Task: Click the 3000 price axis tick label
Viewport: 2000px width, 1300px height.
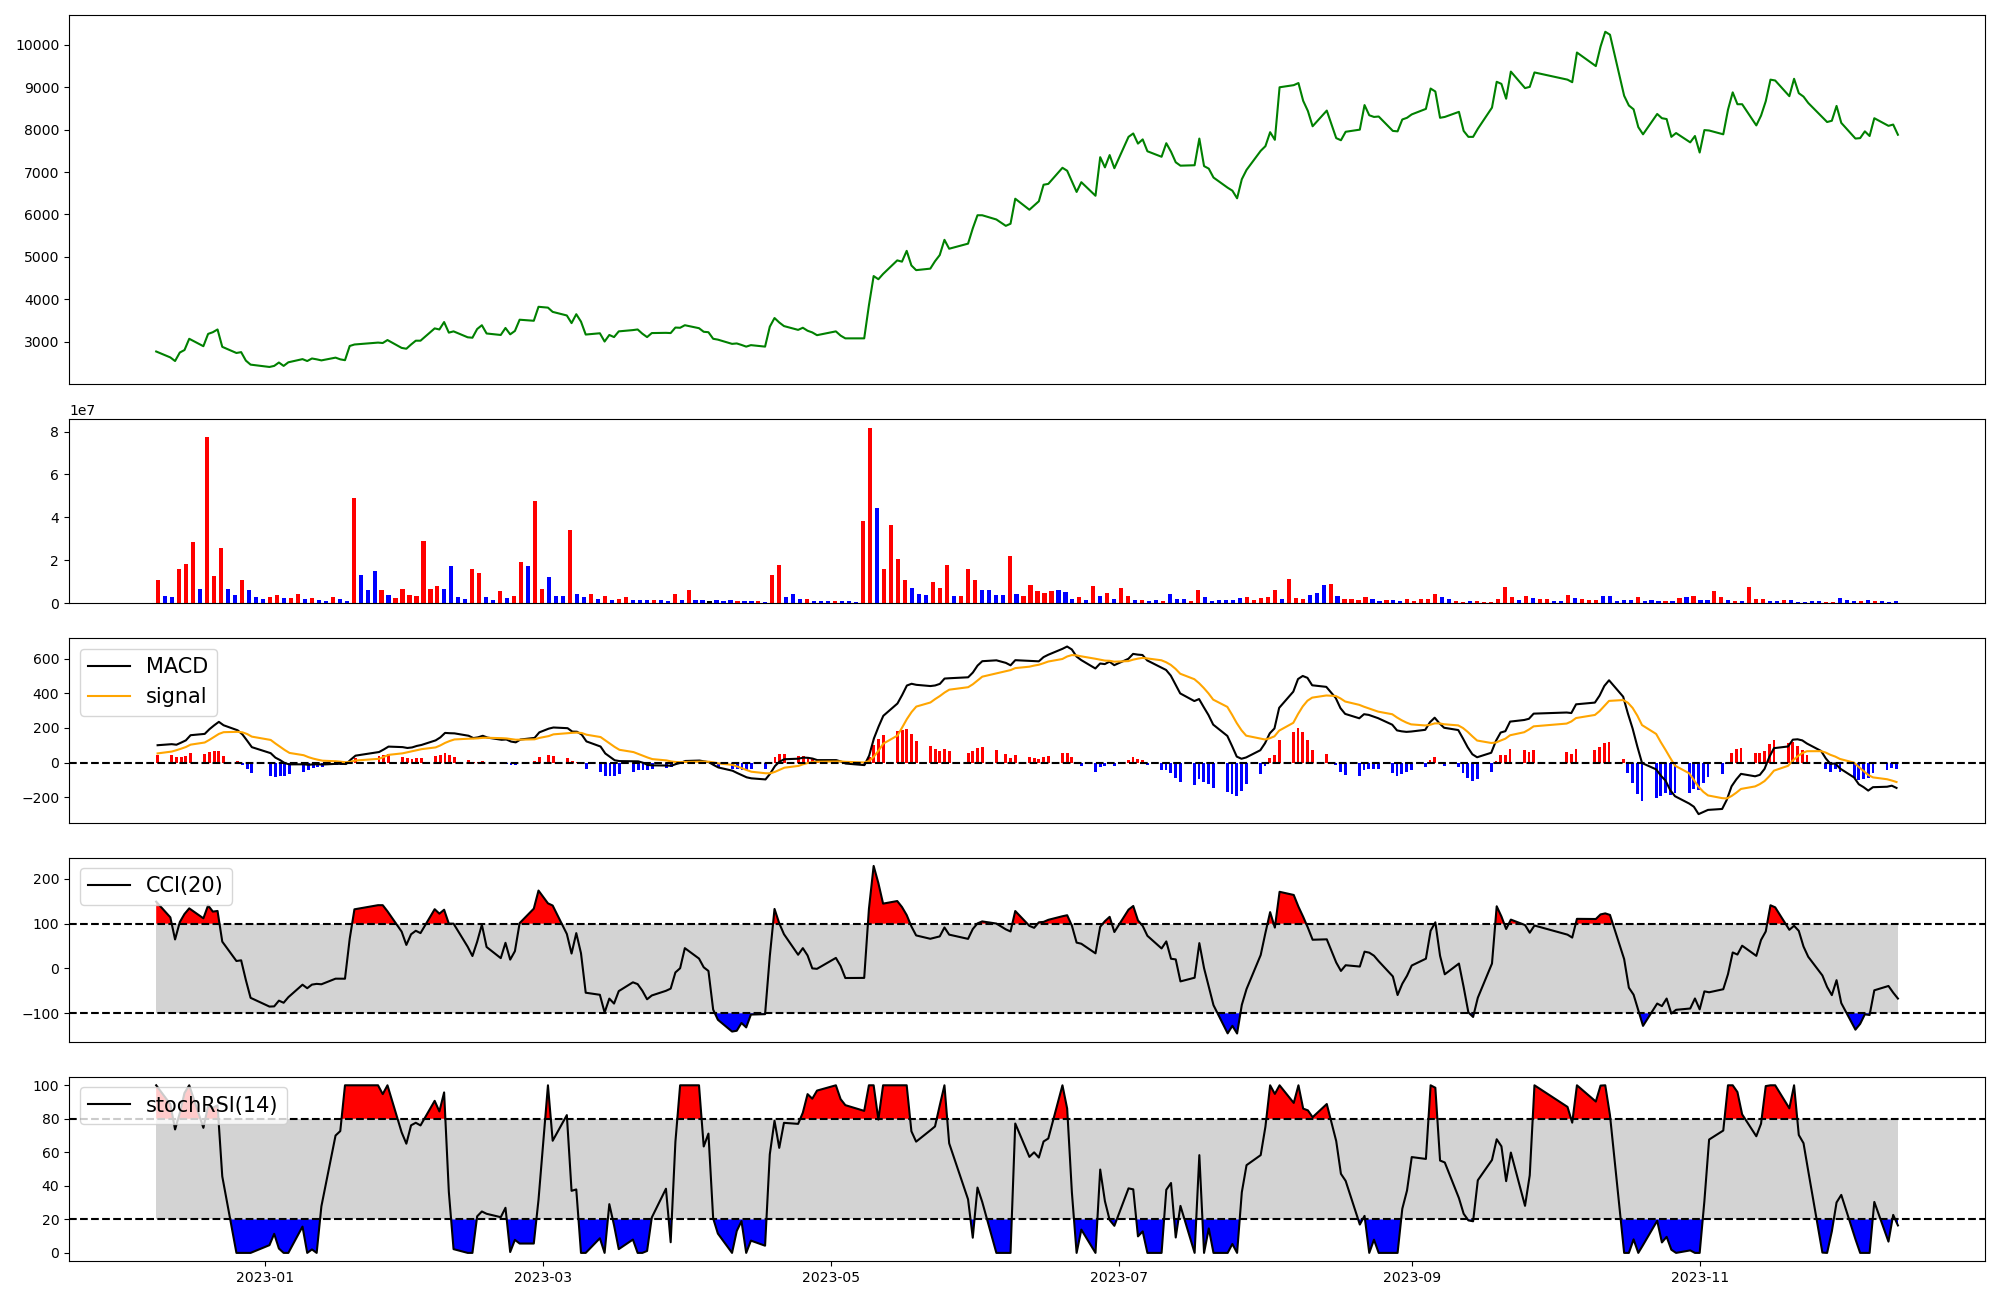Action: coord(40,342)
